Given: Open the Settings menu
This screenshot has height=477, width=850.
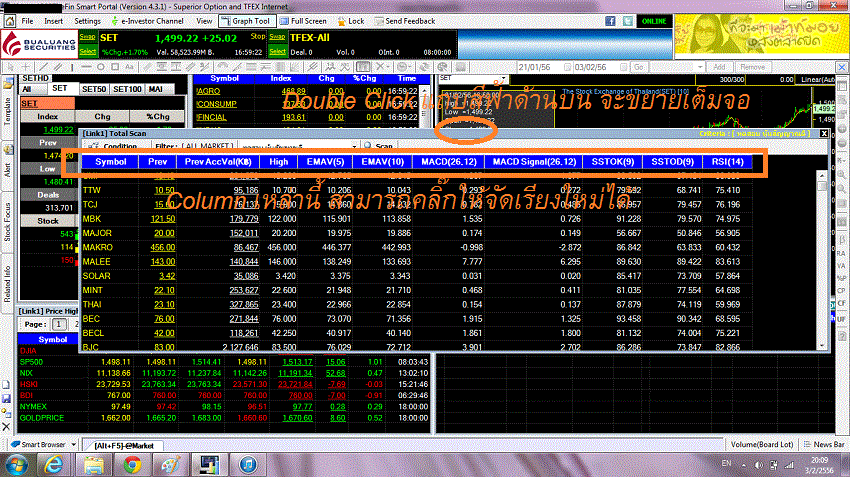Looking at the screenshot, I should coord(87,21).
